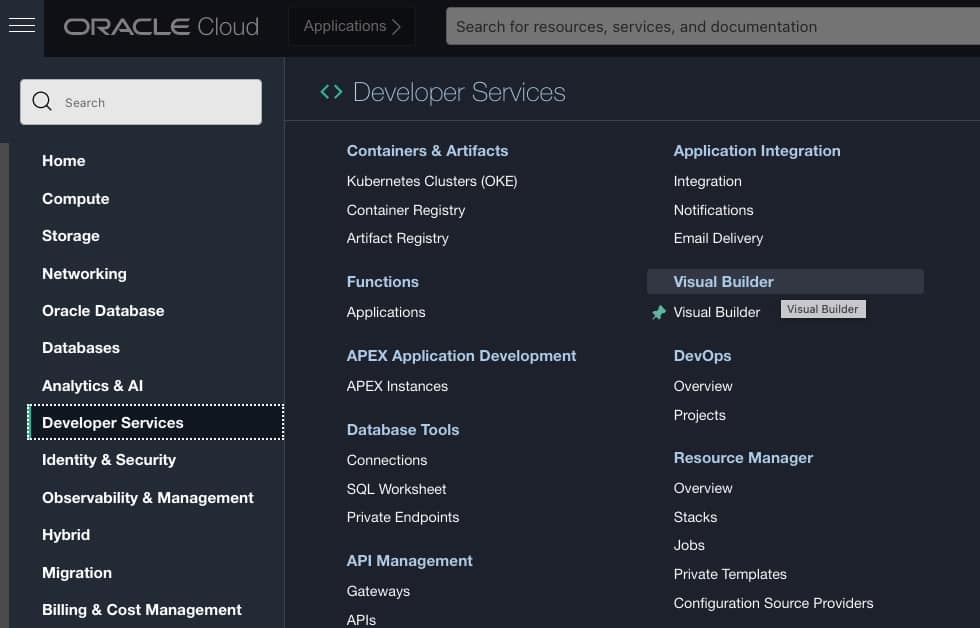The height and width of the screenshot is (628, 980).
Task: Click the code brackets icon beside Developer Services
Action: click(330, 91)
